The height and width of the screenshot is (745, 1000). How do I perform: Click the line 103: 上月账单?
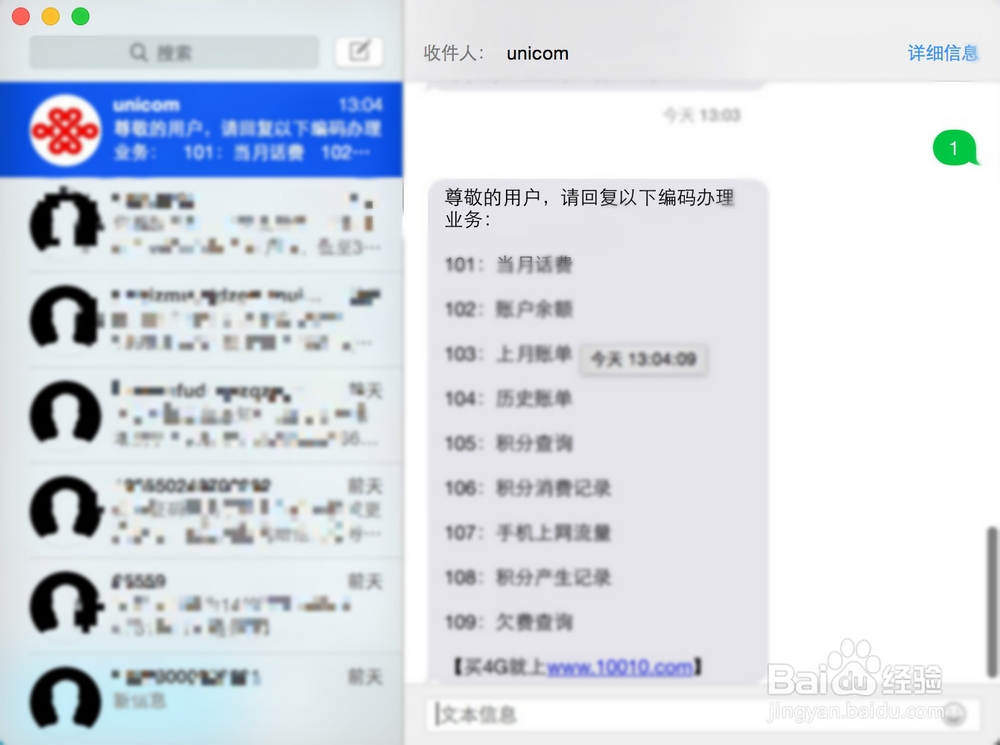click(x=508, y=353)
